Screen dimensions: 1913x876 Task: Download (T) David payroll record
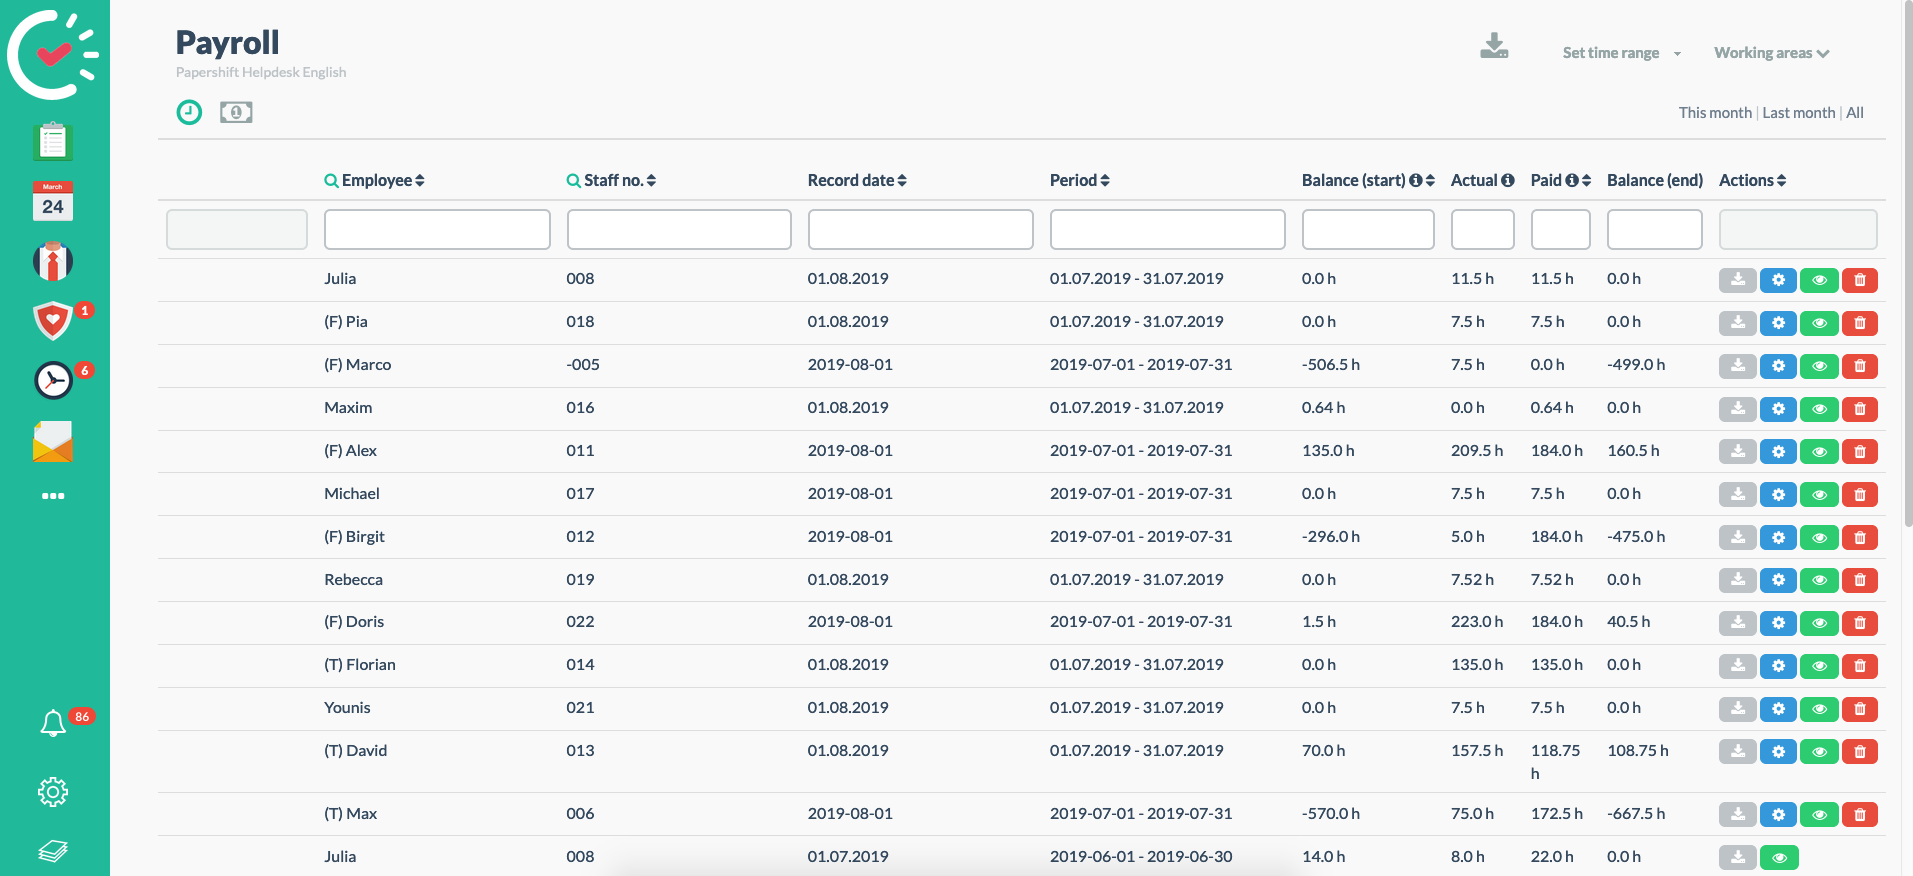[x=1738, y=752]
